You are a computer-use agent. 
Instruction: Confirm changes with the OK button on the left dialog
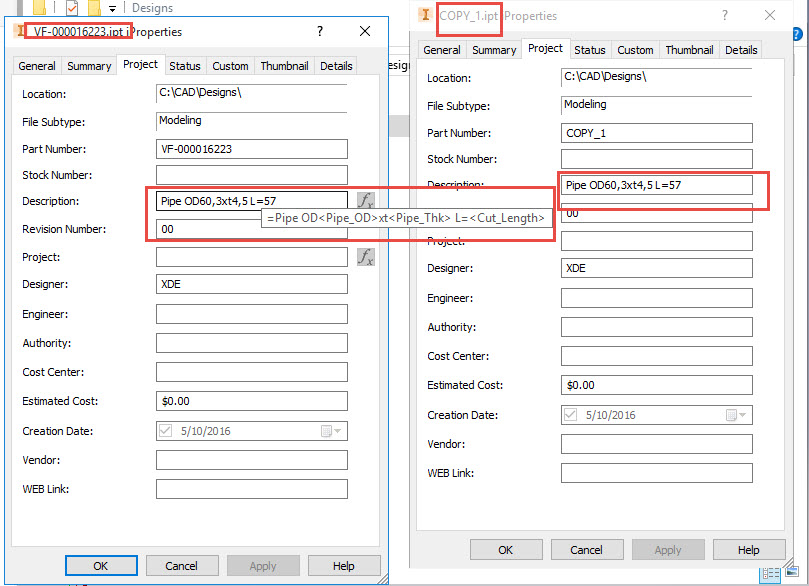(x=101, y=565)
